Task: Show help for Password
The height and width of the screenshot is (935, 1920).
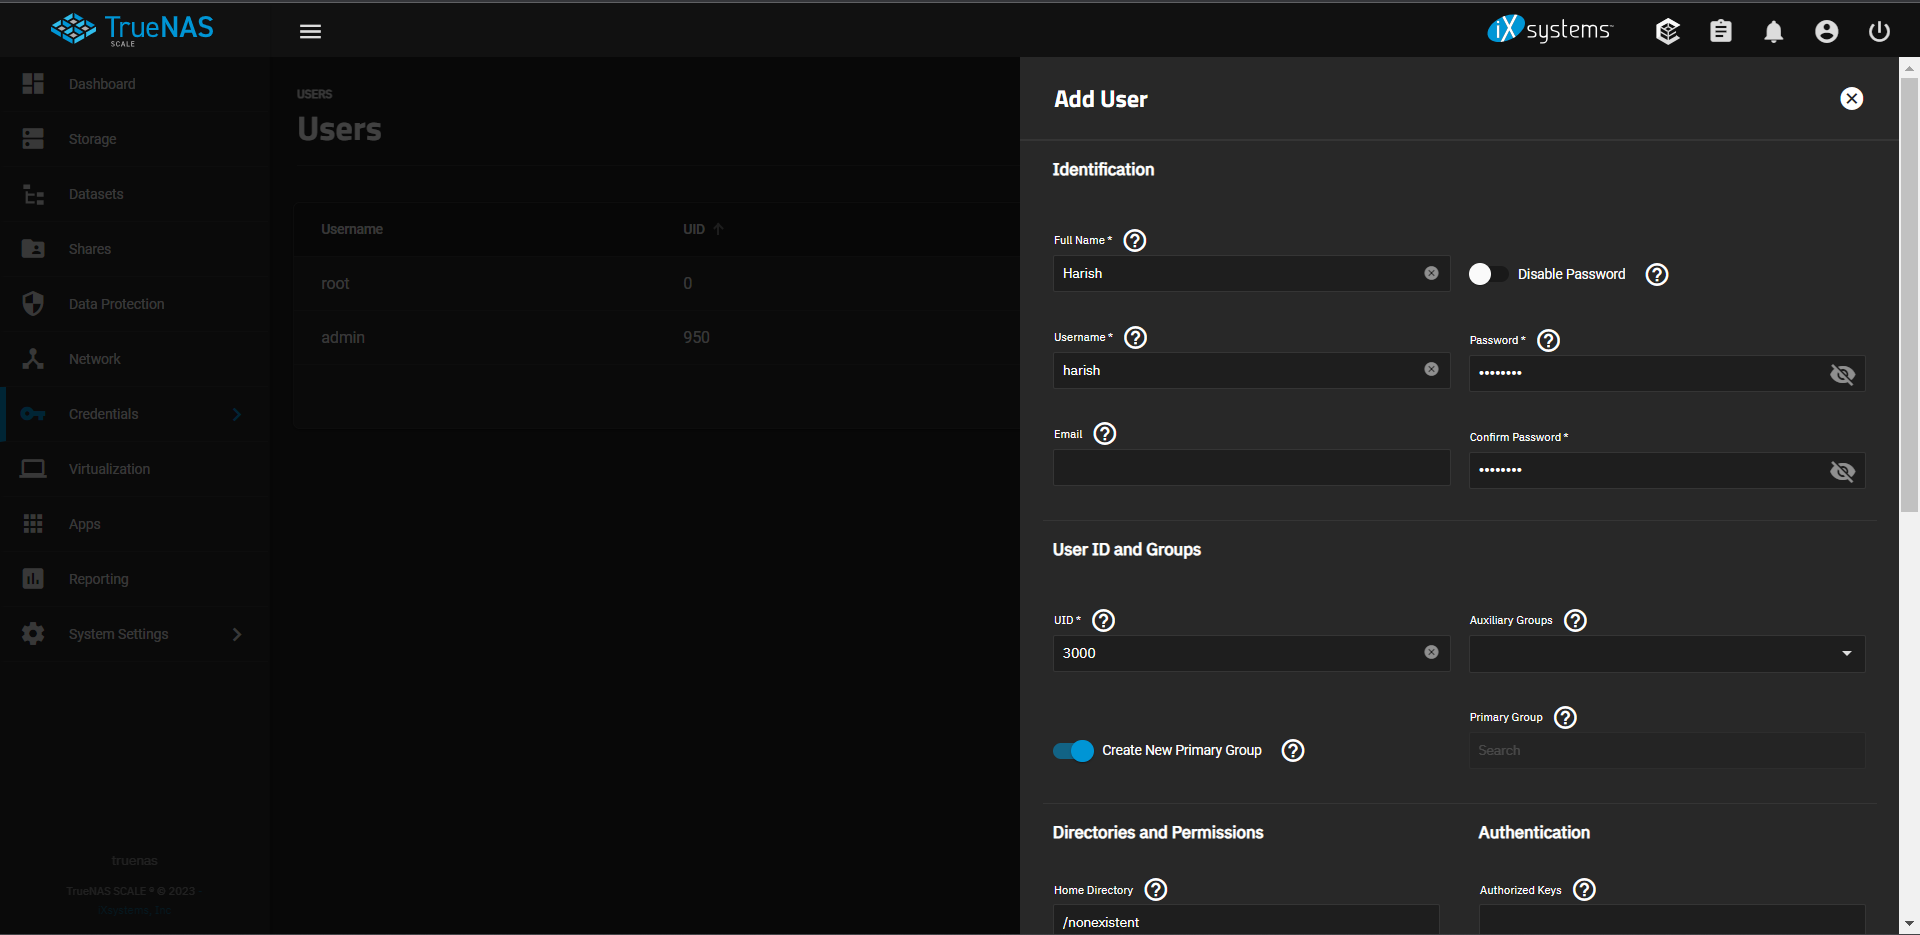Action: point(1549,340)
